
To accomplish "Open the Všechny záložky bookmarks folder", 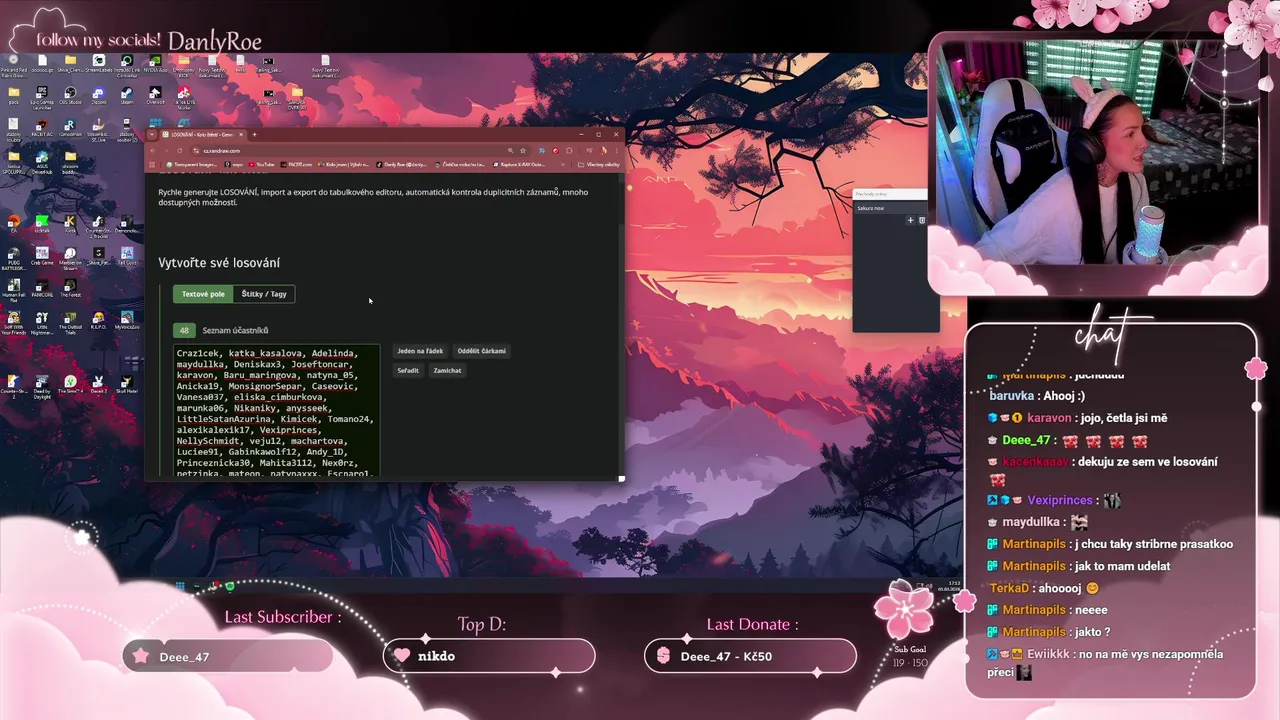I will coord(599,164).
